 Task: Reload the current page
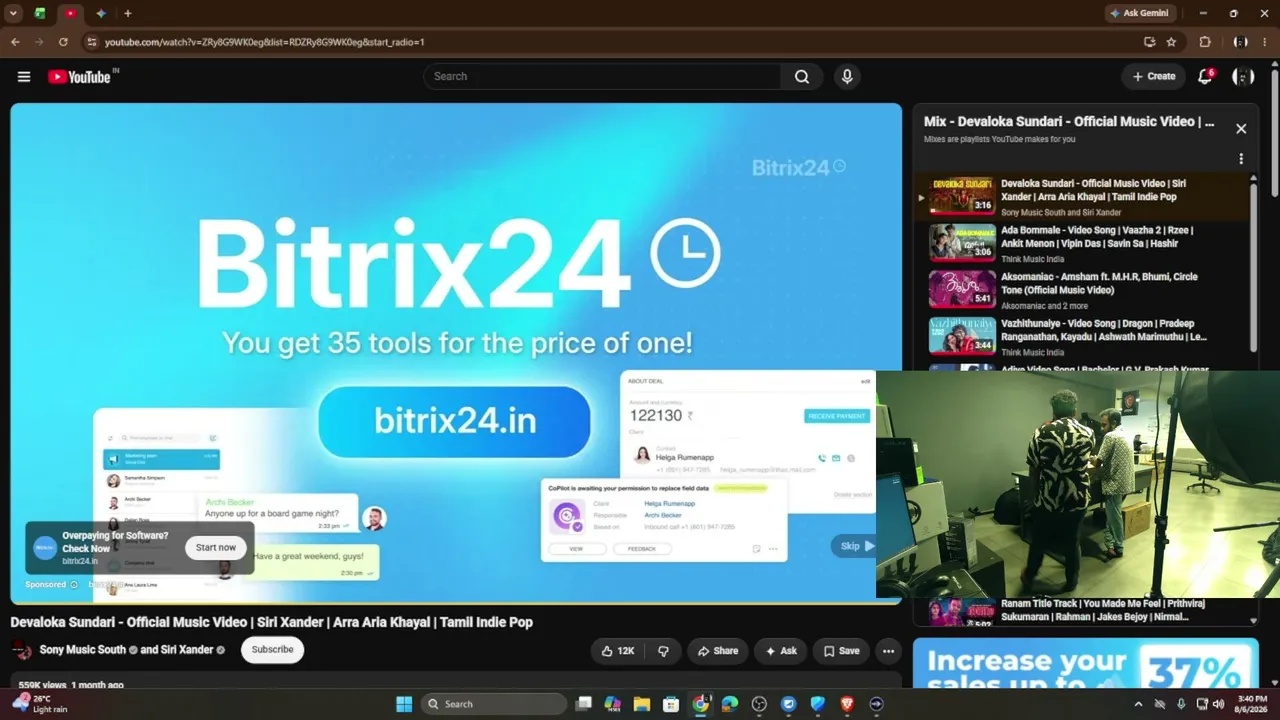pos(63,42)
